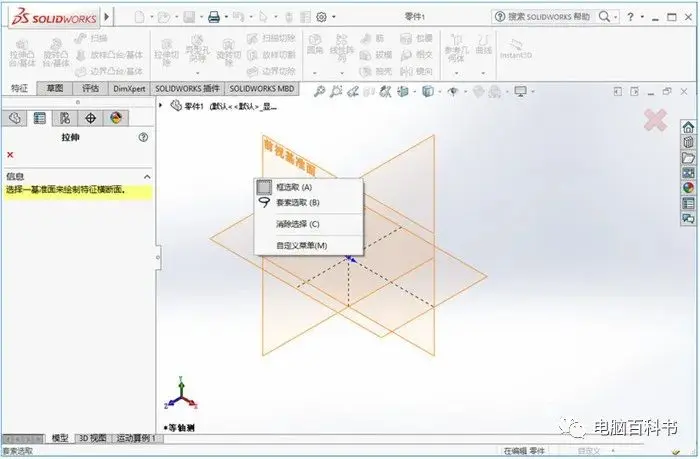Switch to the 评估 ribbon tab
The height and width of the screenshot is (459, 700).
coord(91,88)
